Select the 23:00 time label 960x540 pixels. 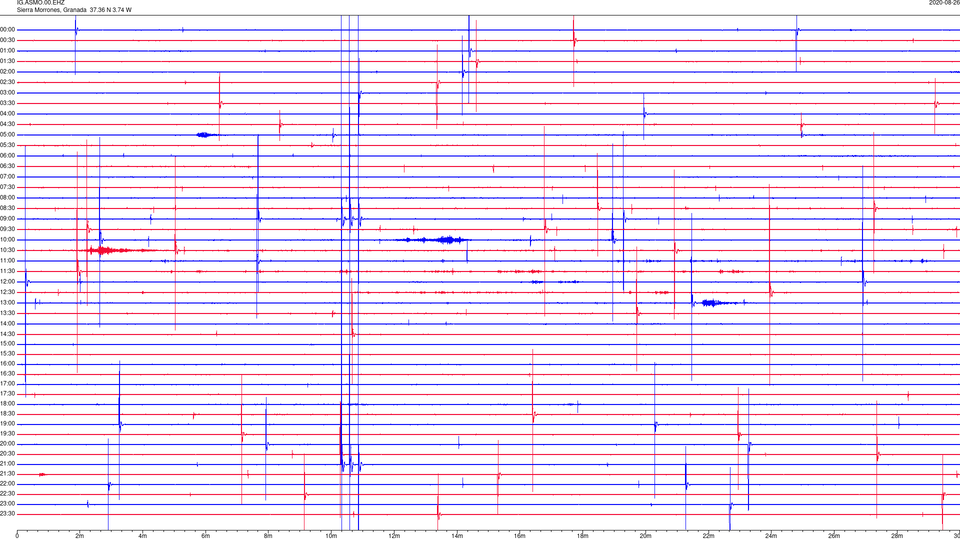(7, 504)
